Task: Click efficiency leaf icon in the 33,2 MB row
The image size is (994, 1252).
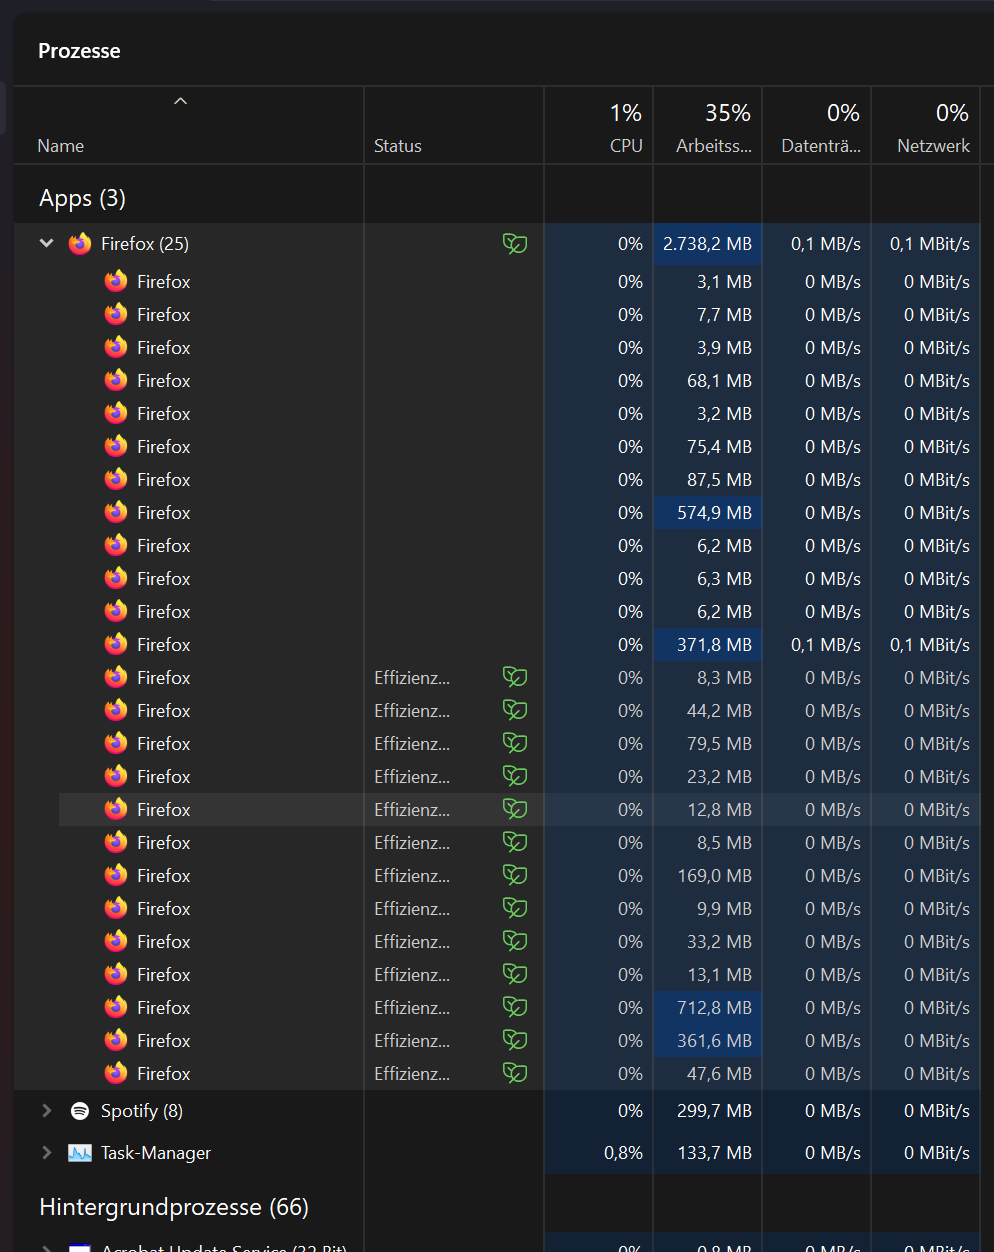Action: click(x=515, y=941)
